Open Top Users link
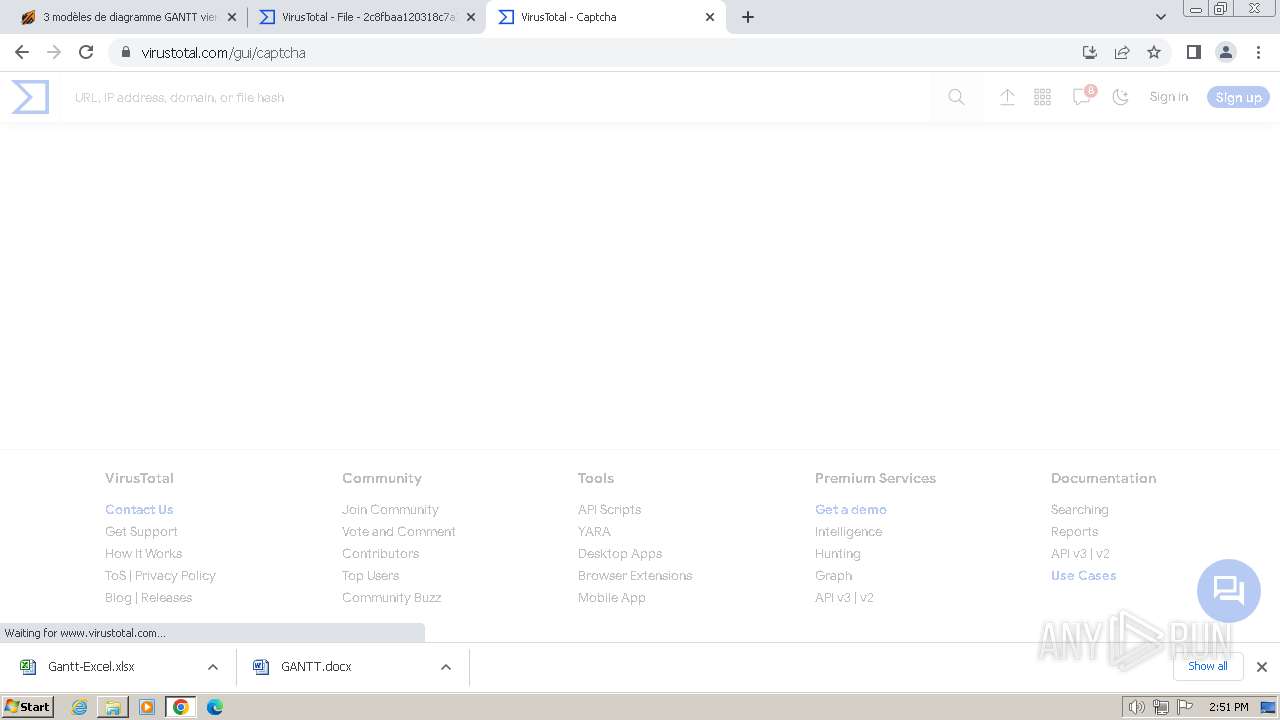 [370, 575]
